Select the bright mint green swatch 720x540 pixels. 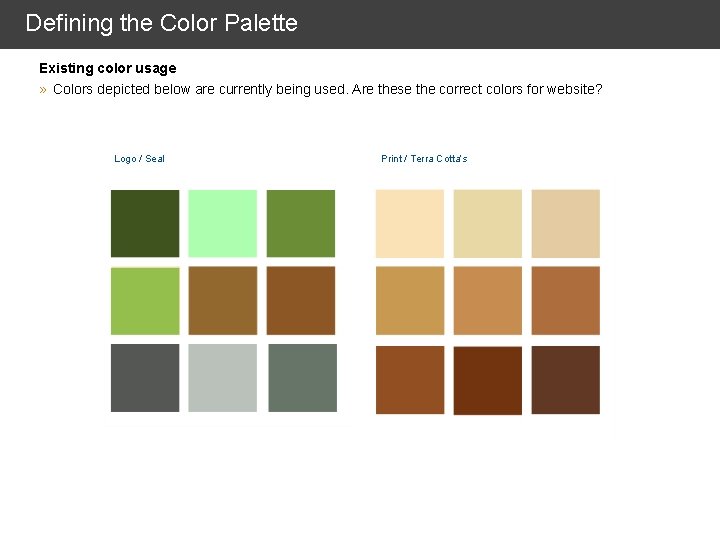pos(222,223)
